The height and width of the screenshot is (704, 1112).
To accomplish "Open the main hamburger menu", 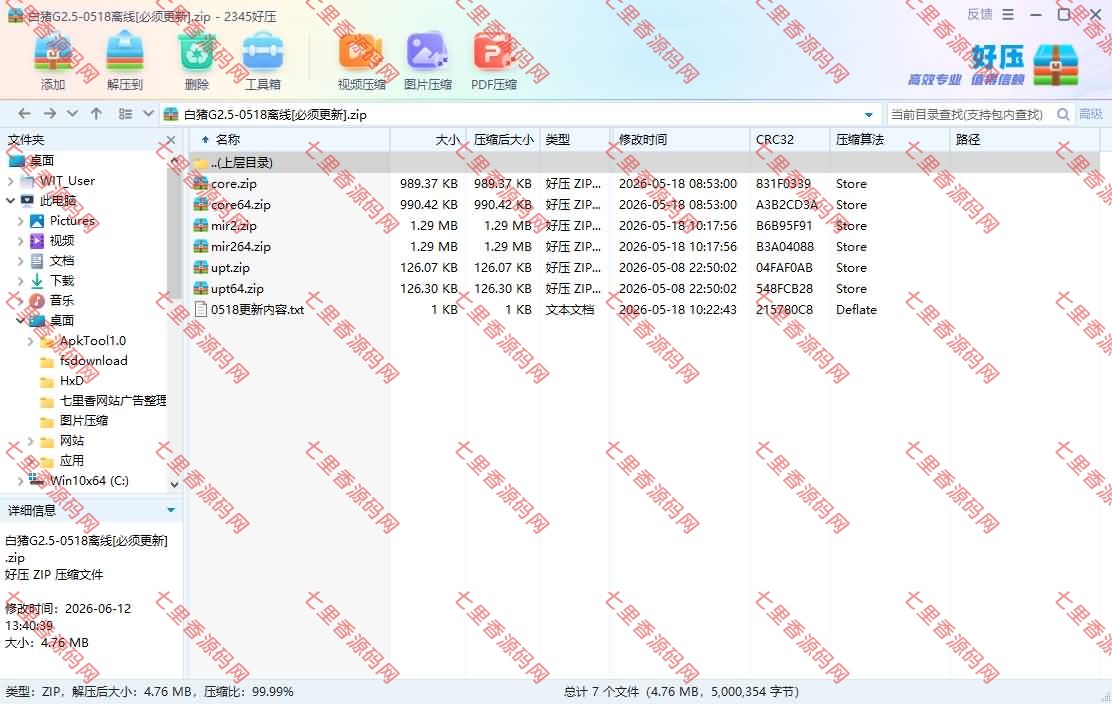I will coord(1008,14).
